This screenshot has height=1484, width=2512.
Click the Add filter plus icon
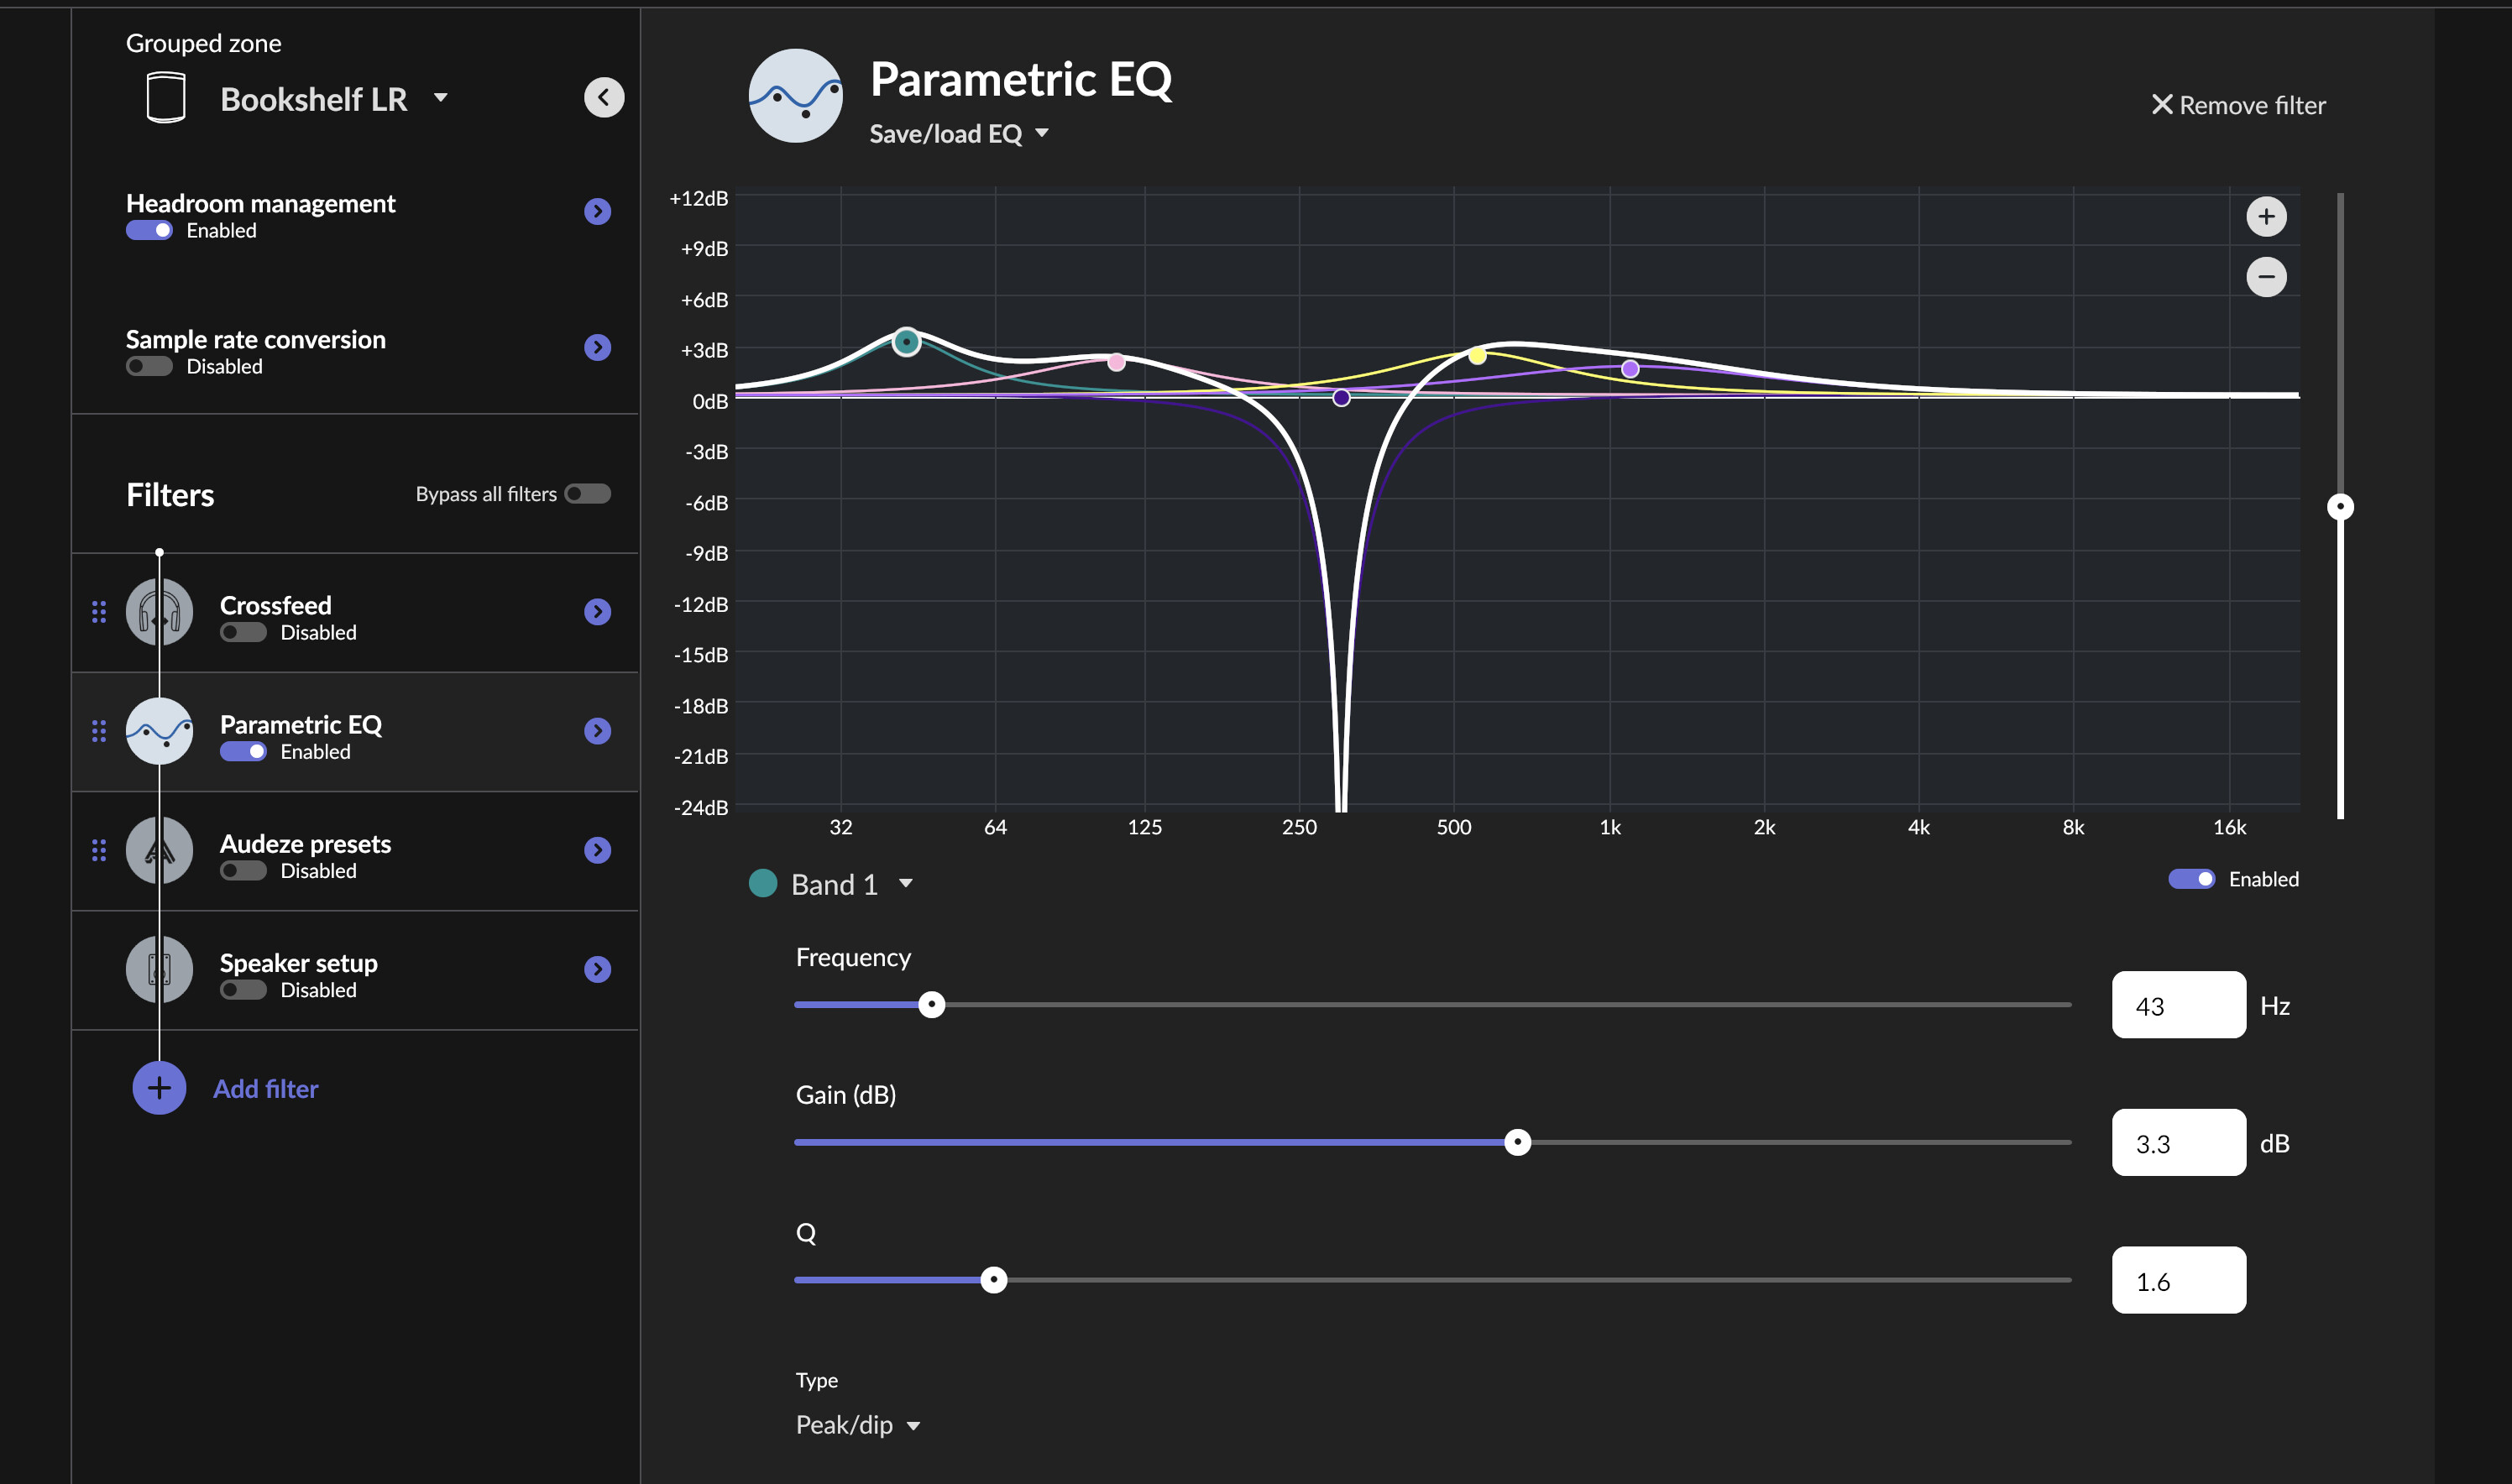point(159,1088)
